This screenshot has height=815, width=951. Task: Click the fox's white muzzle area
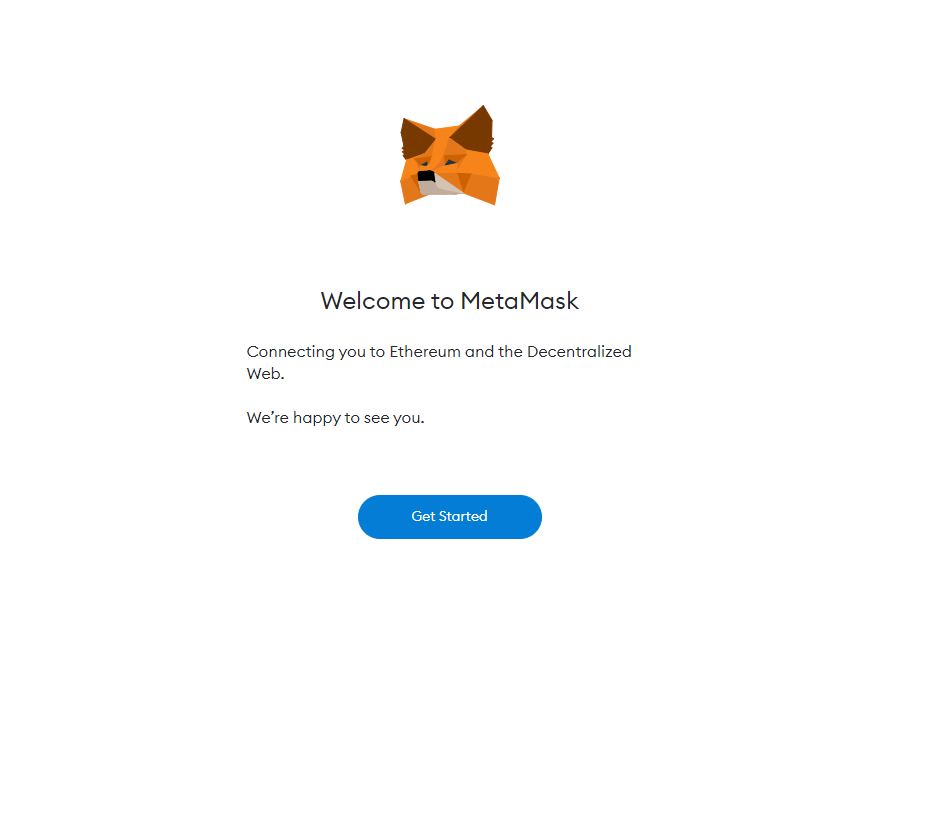click(x=440, y=186)
